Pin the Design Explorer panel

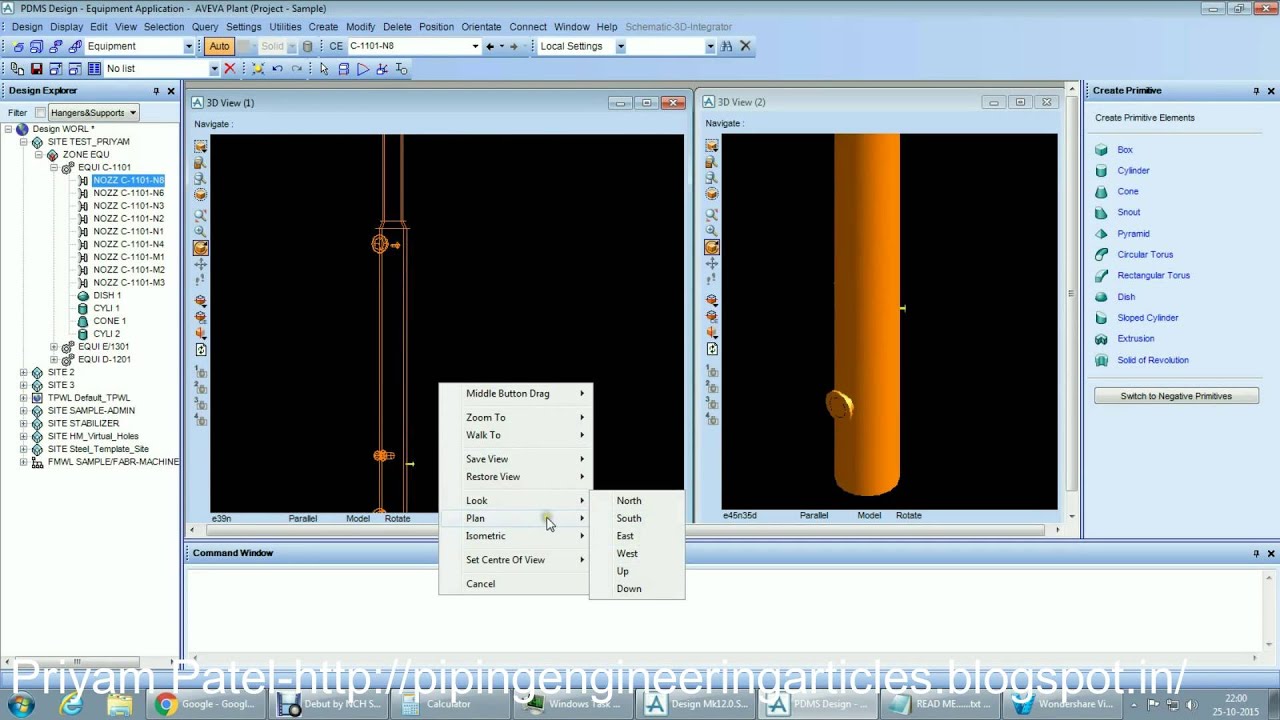(156, 91)
